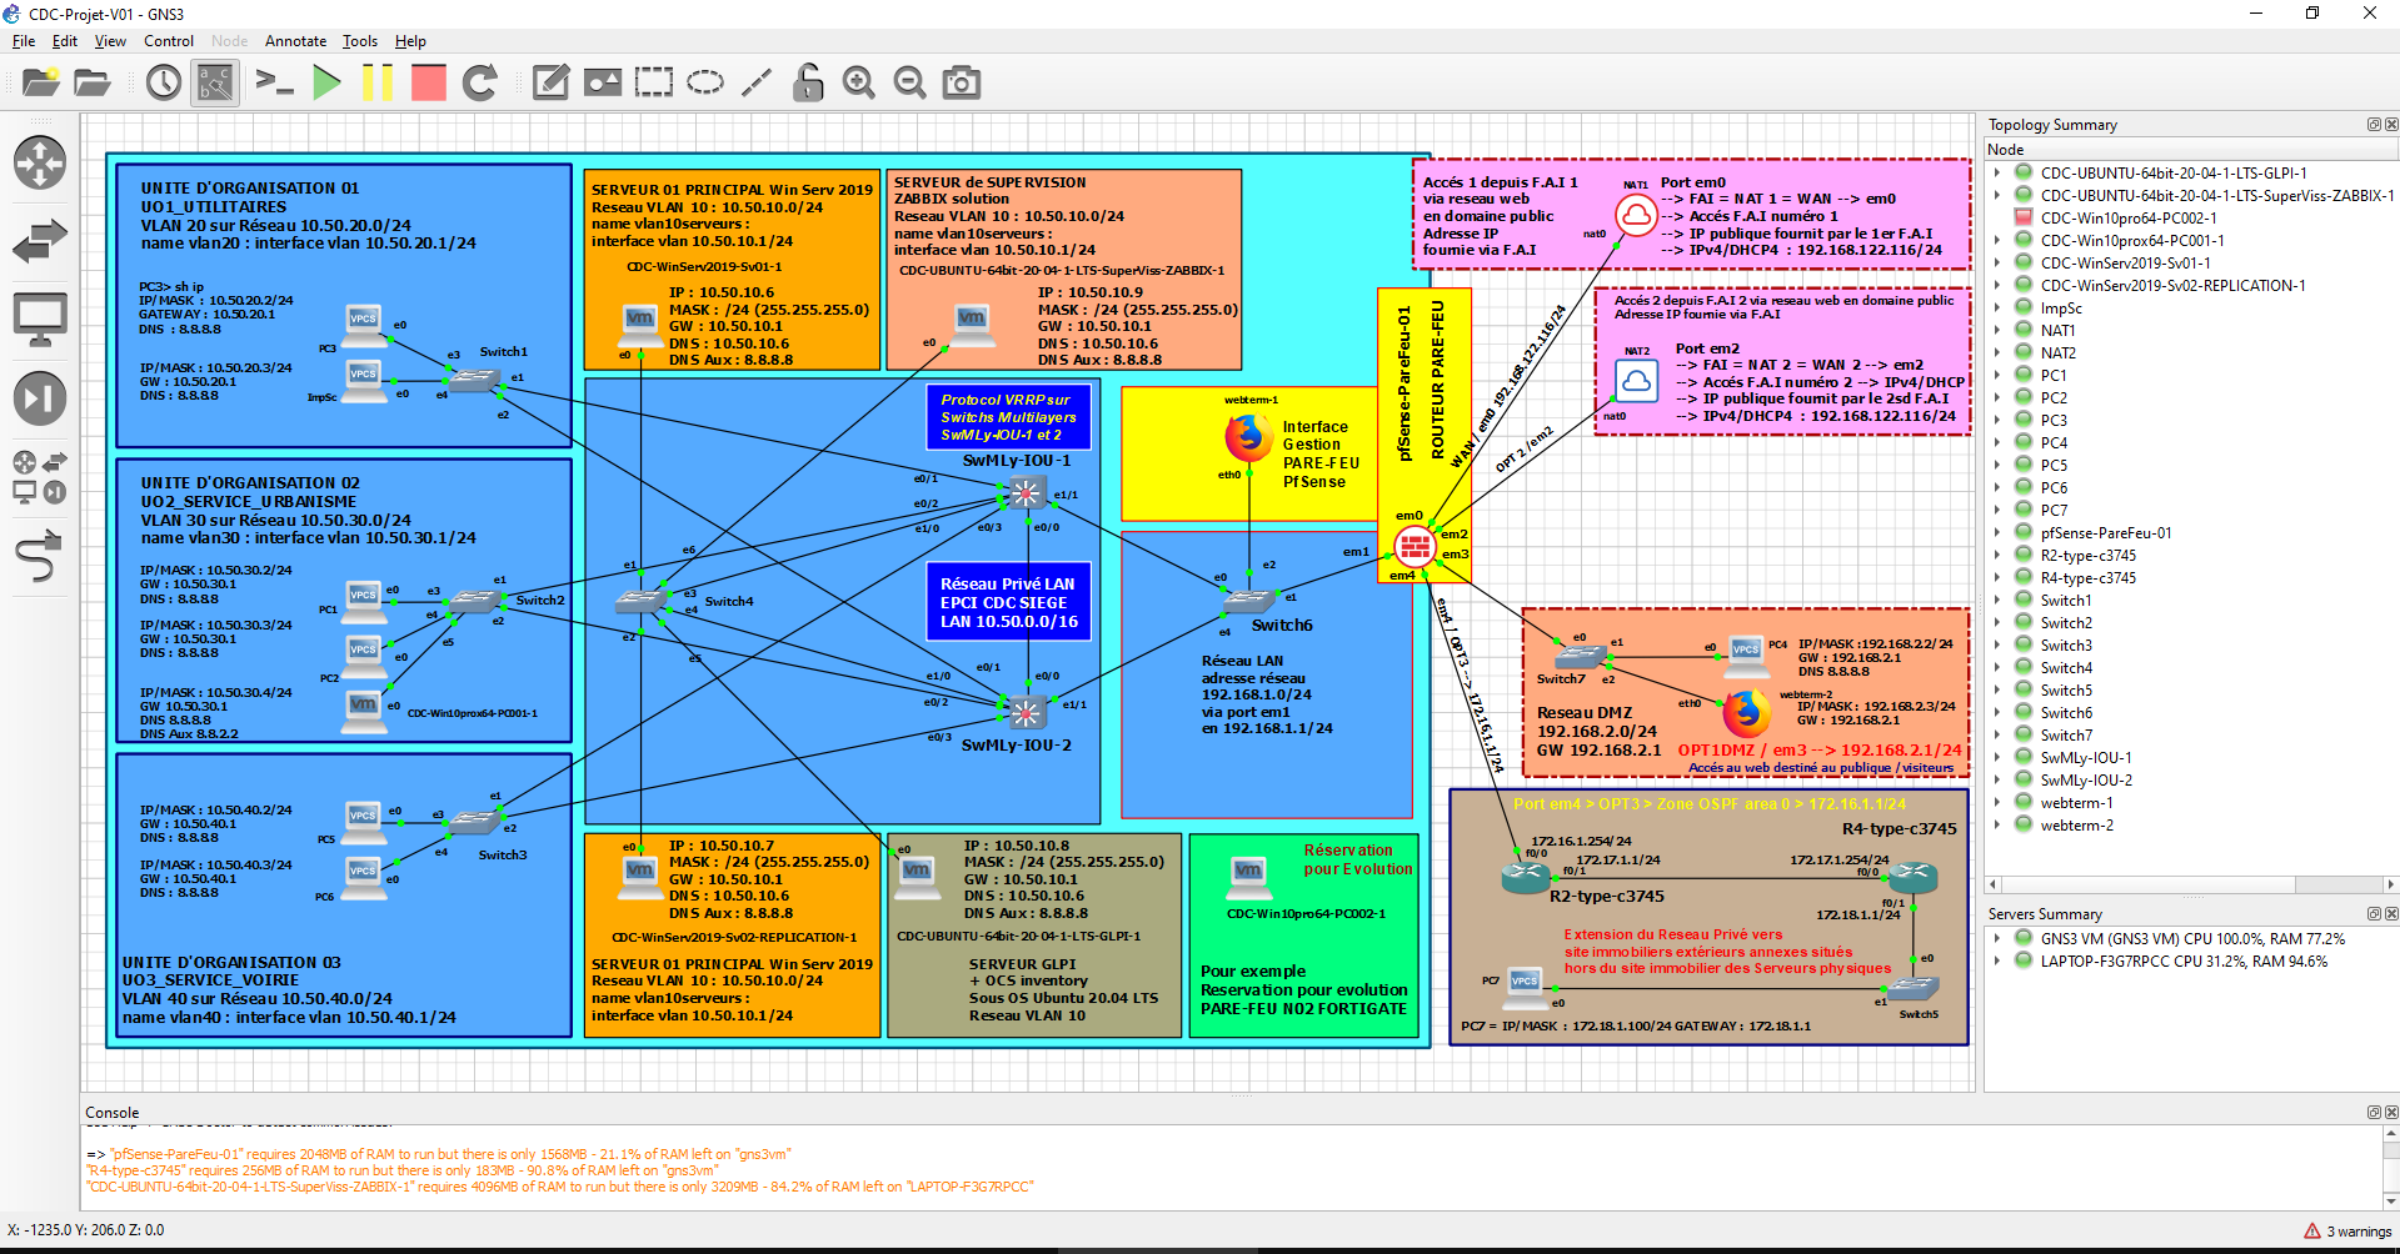Expand R2-type-c3745 node tree arrow
This screenshot has height=1254, width=2400.
1997,555
